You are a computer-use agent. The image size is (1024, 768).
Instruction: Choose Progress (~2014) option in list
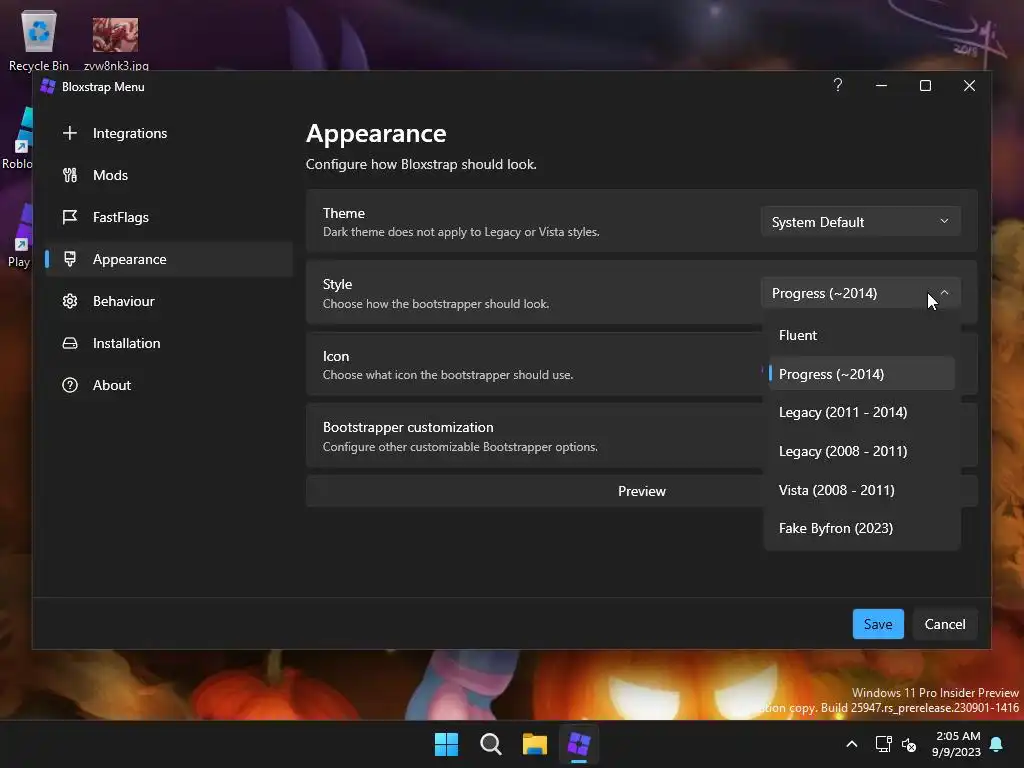pos(861,374)
